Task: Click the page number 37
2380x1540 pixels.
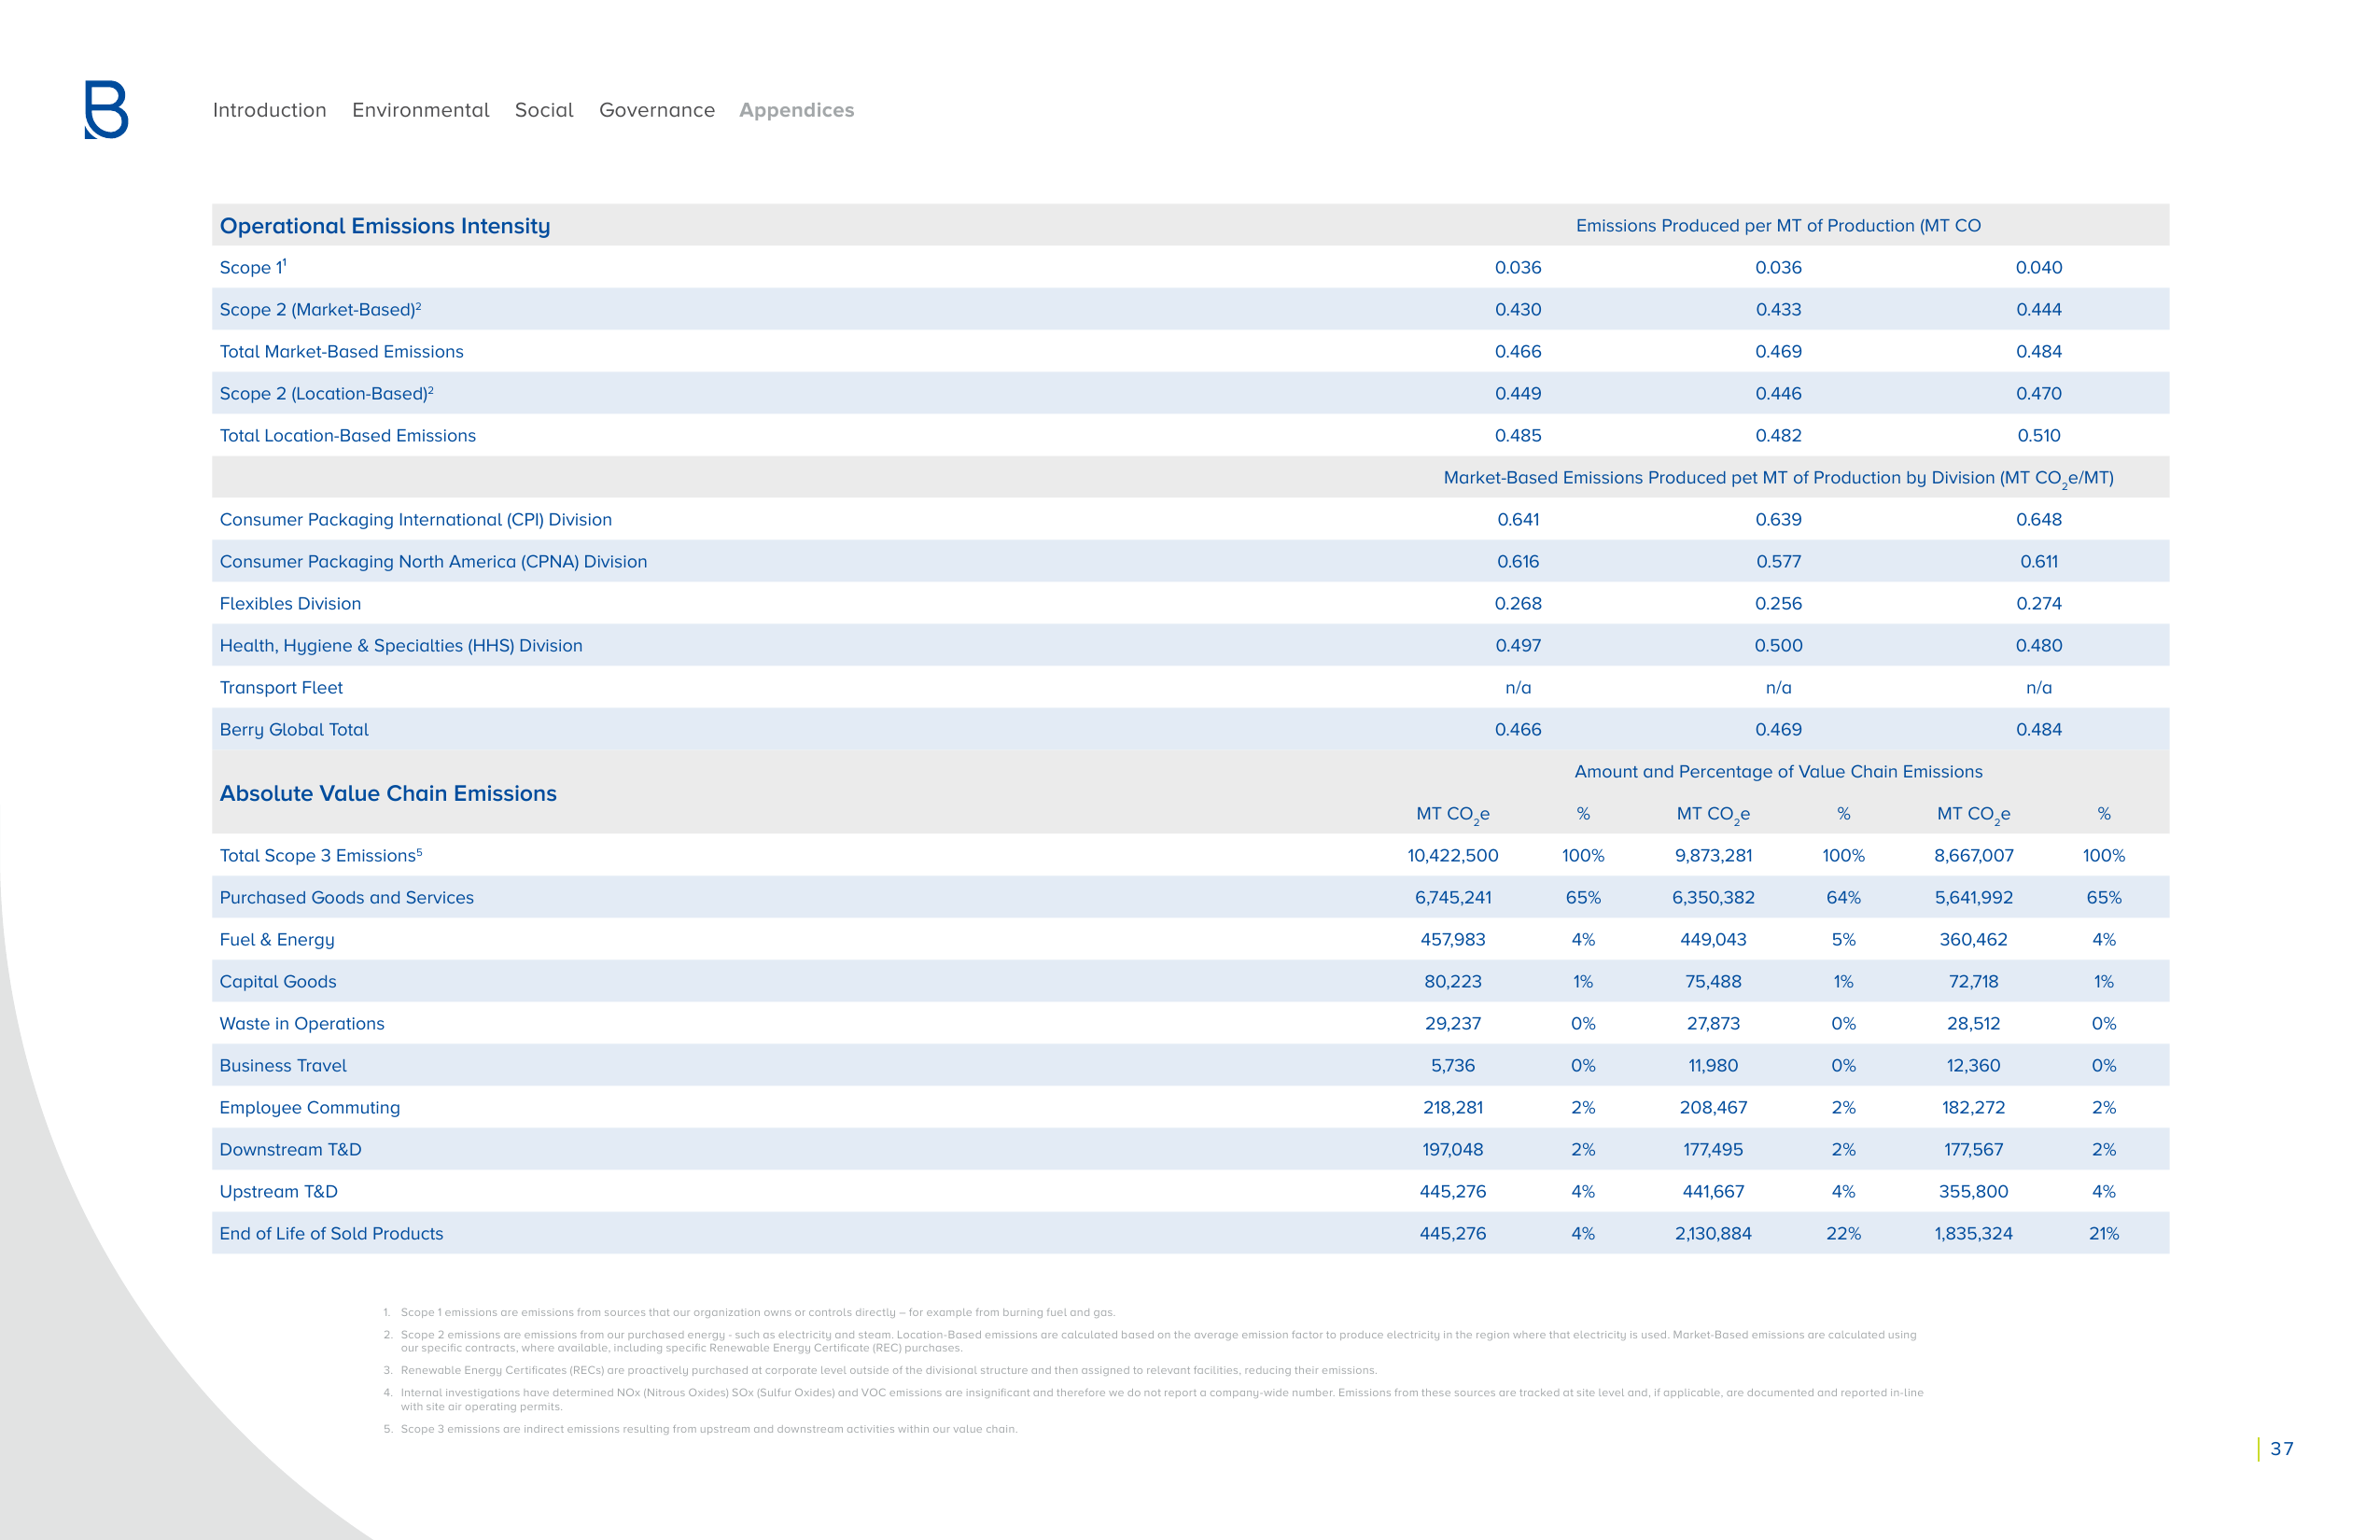Action: click(x=2282, y=1448)
